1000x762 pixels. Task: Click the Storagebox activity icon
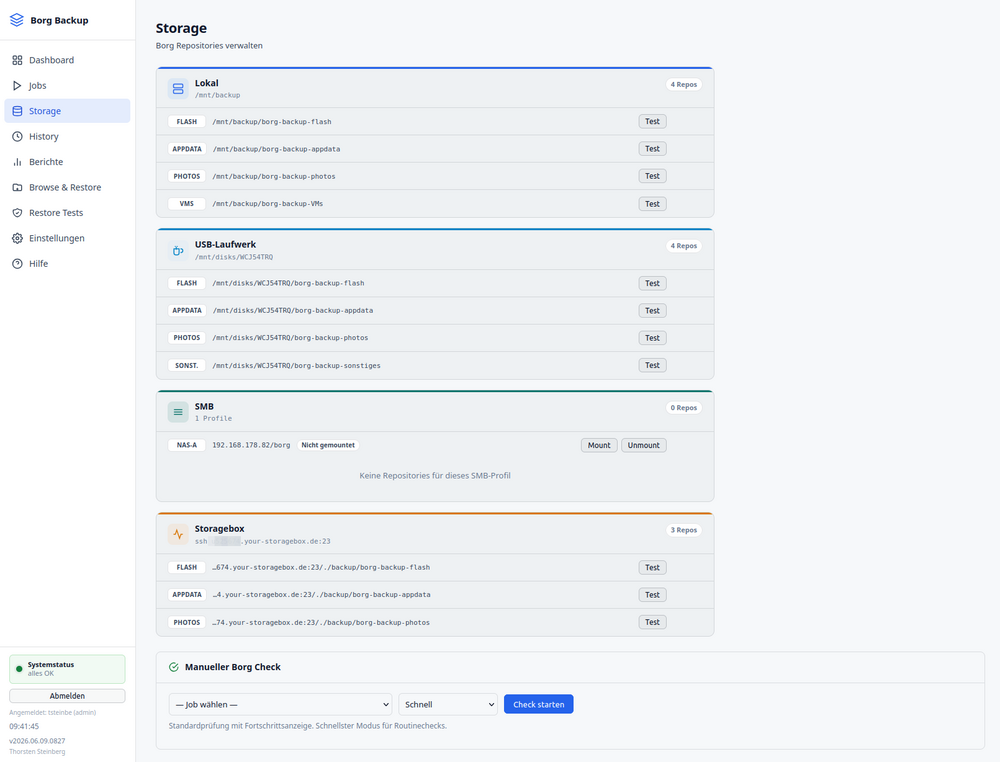click(x=178, y=534)
